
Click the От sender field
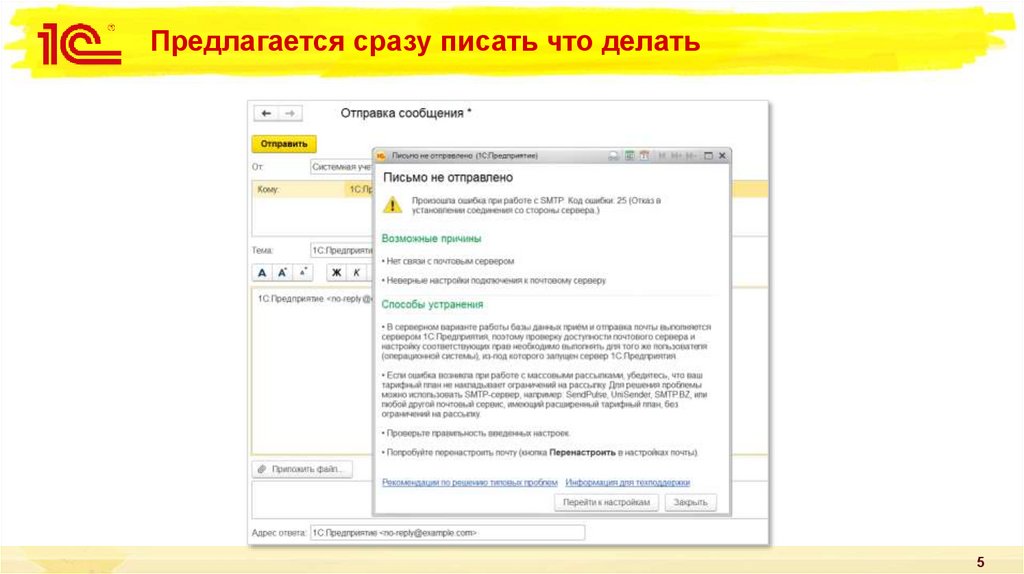(341, 167)
